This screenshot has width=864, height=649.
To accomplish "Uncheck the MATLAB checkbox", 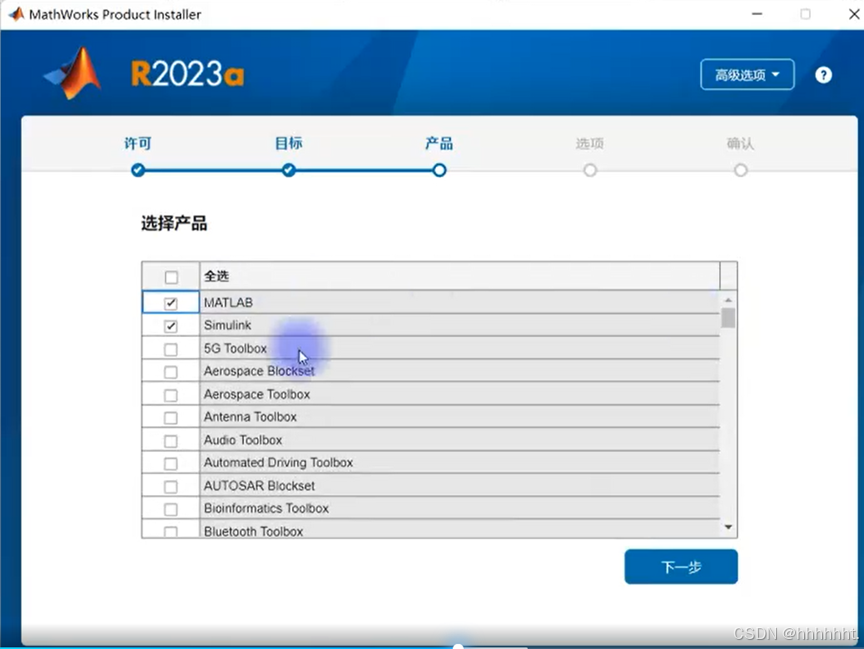I will tap(171, 302).
